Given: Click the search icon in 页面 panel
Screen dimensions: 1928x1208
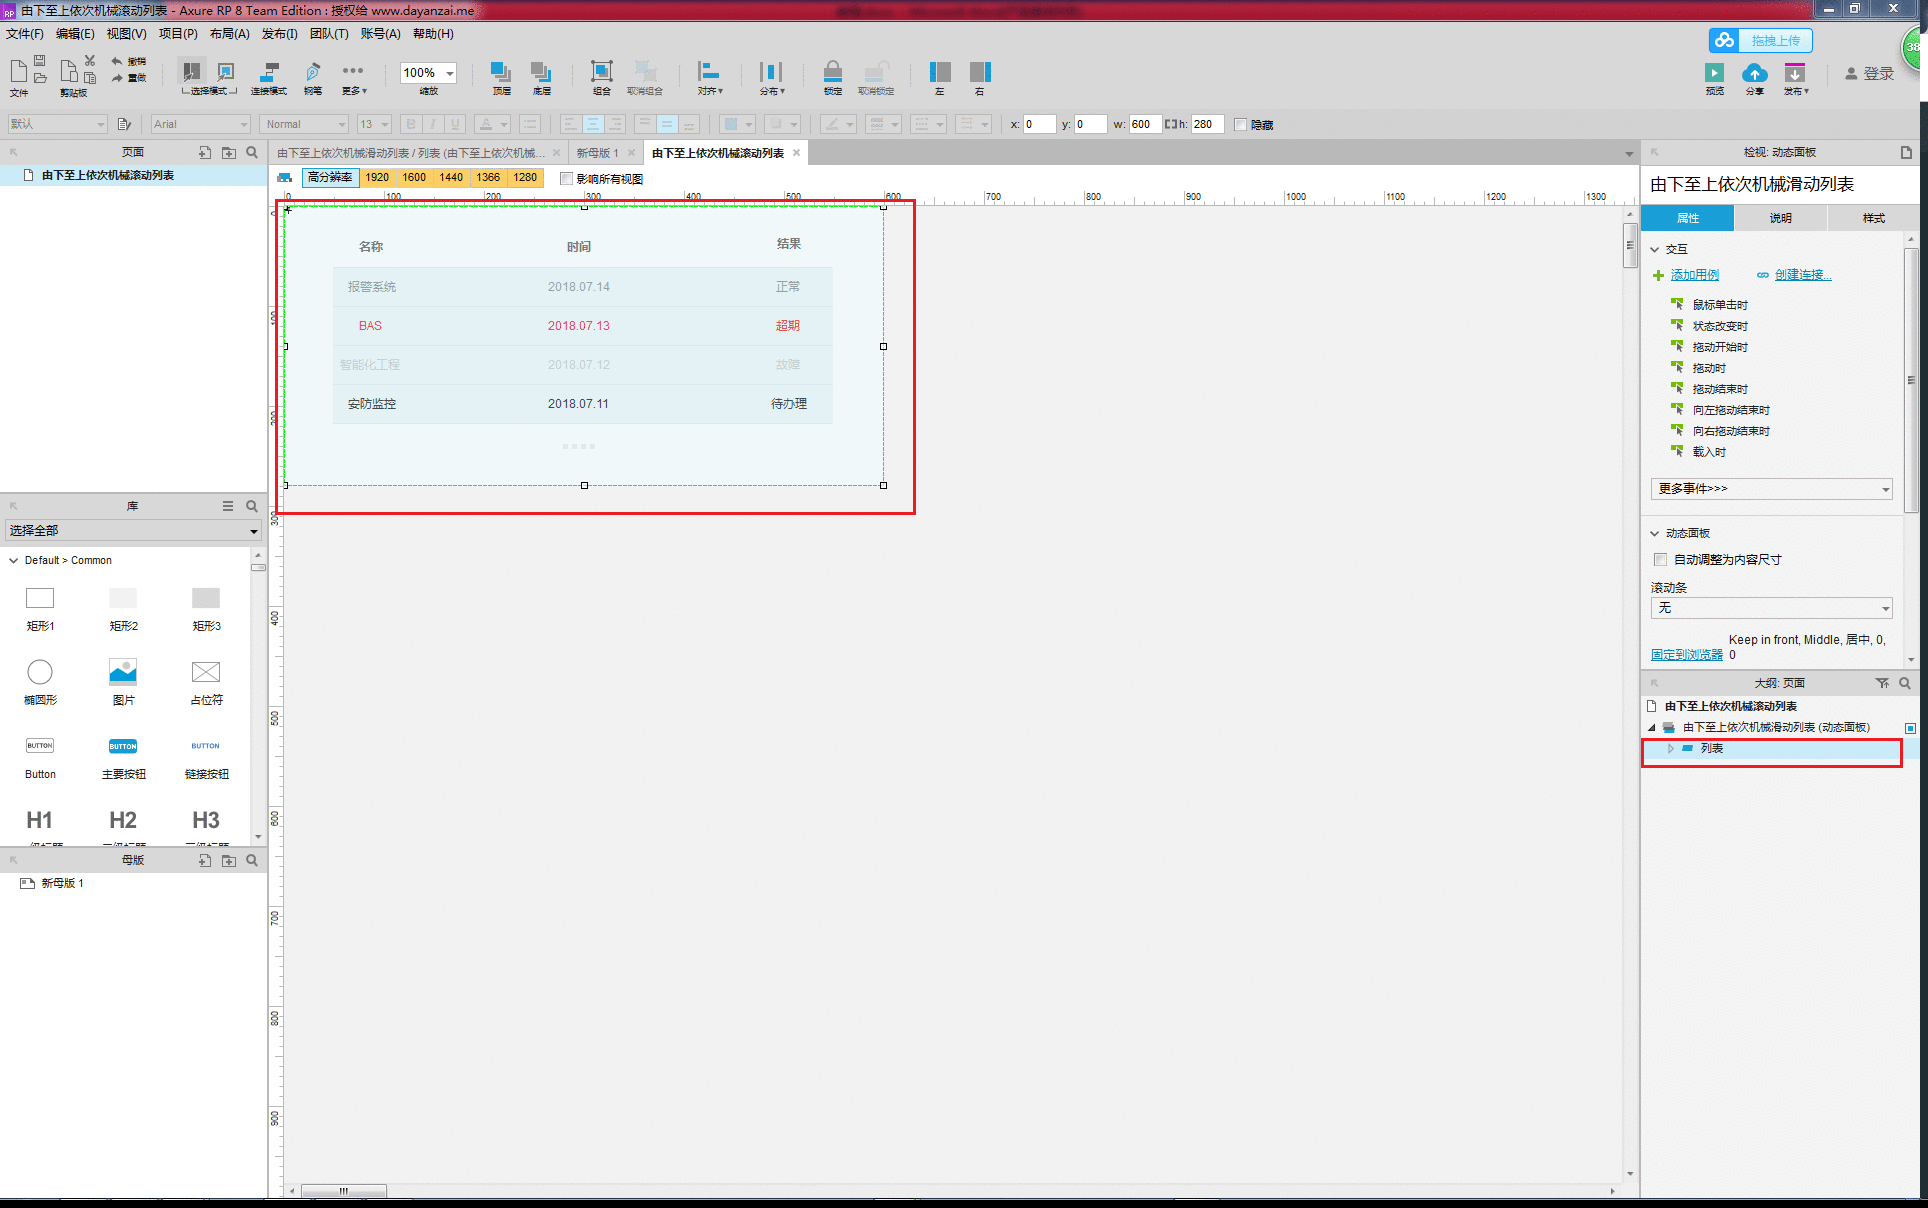Looking at the screenshot, I should 252,153.
